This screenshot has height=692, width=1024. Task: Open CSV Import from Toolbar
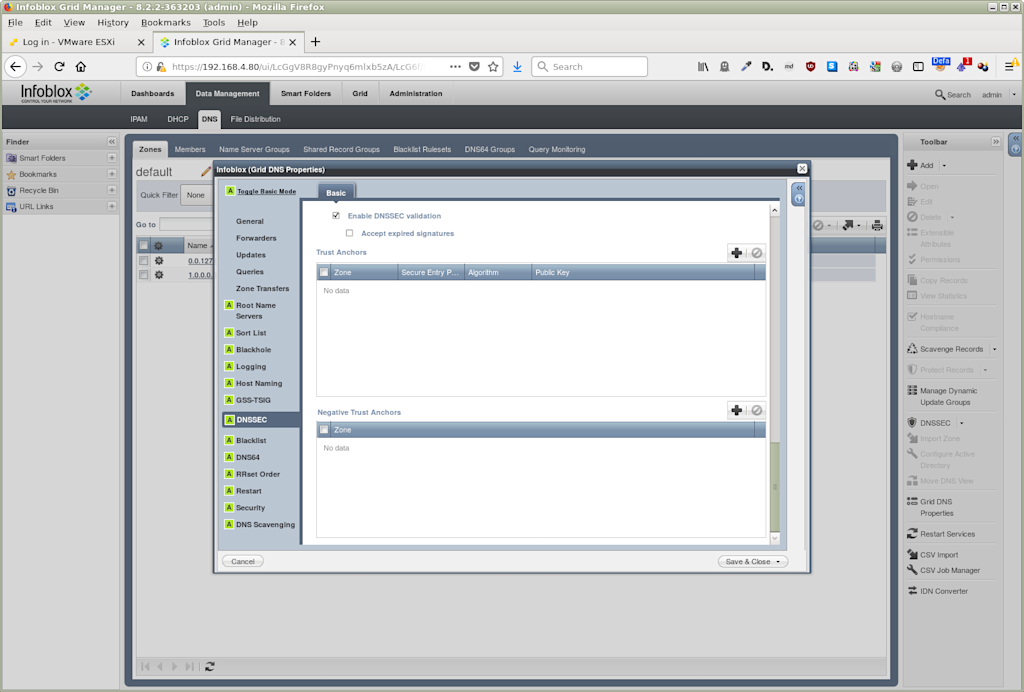tap(939, 555)
